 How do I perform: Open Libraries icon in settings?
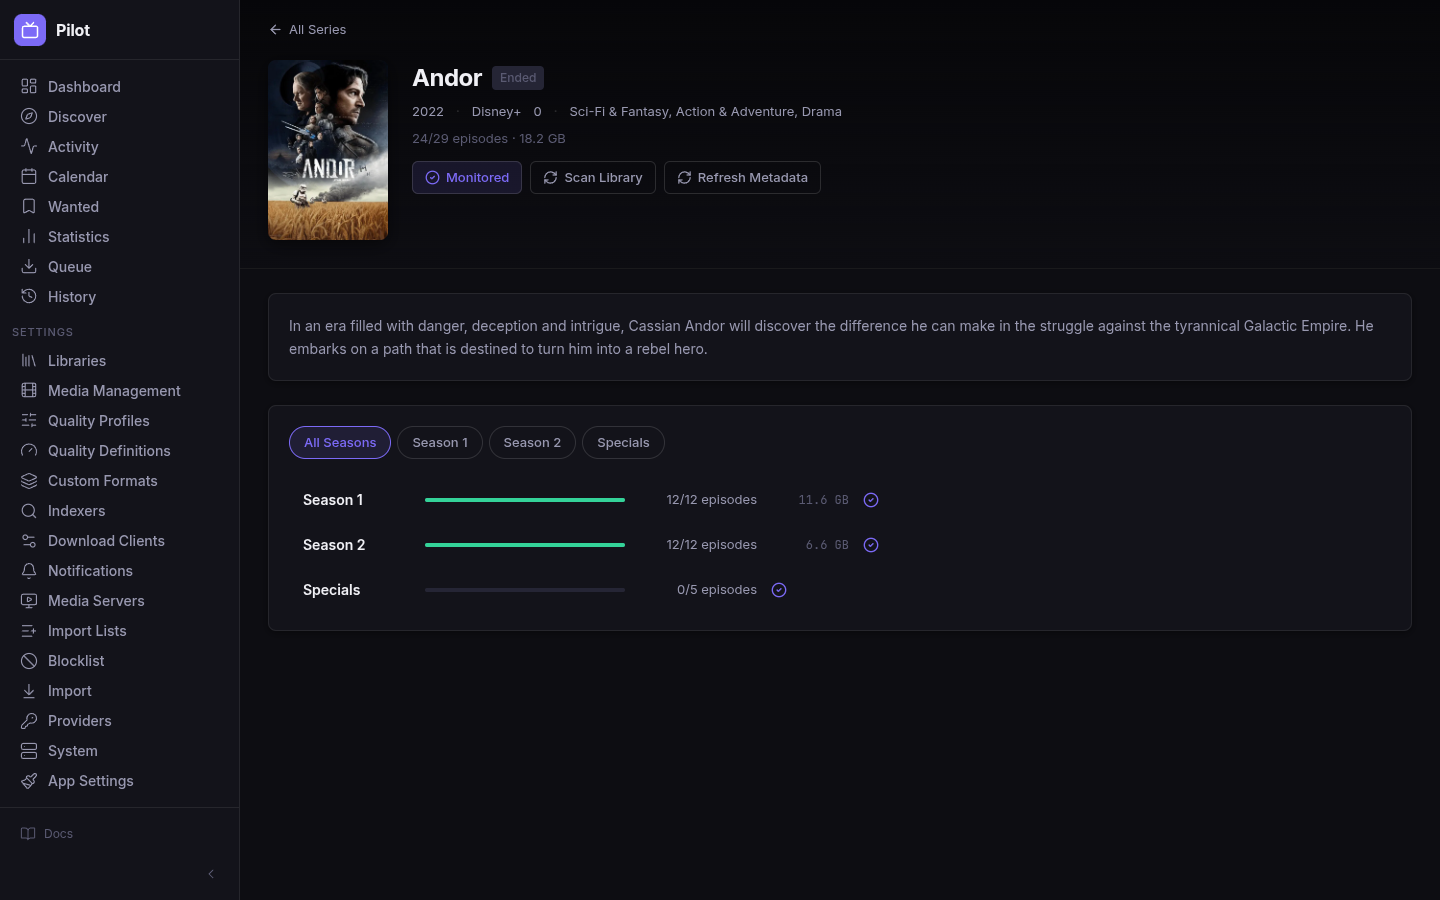click(x=29, y=361)
